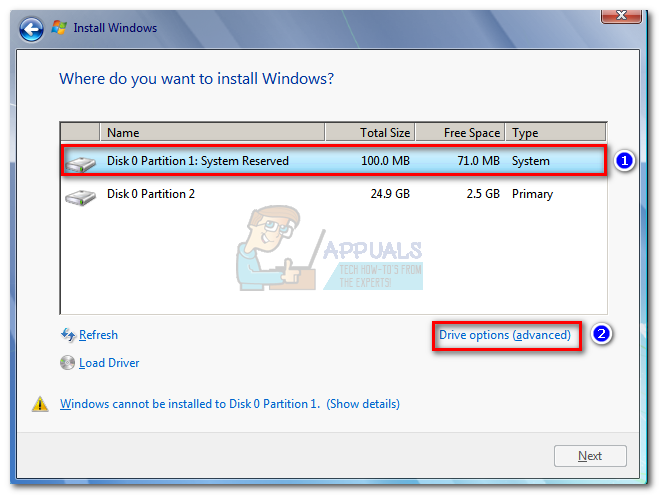Sort by the Total Size column header

pyautogui.click(x=370, y=132)
